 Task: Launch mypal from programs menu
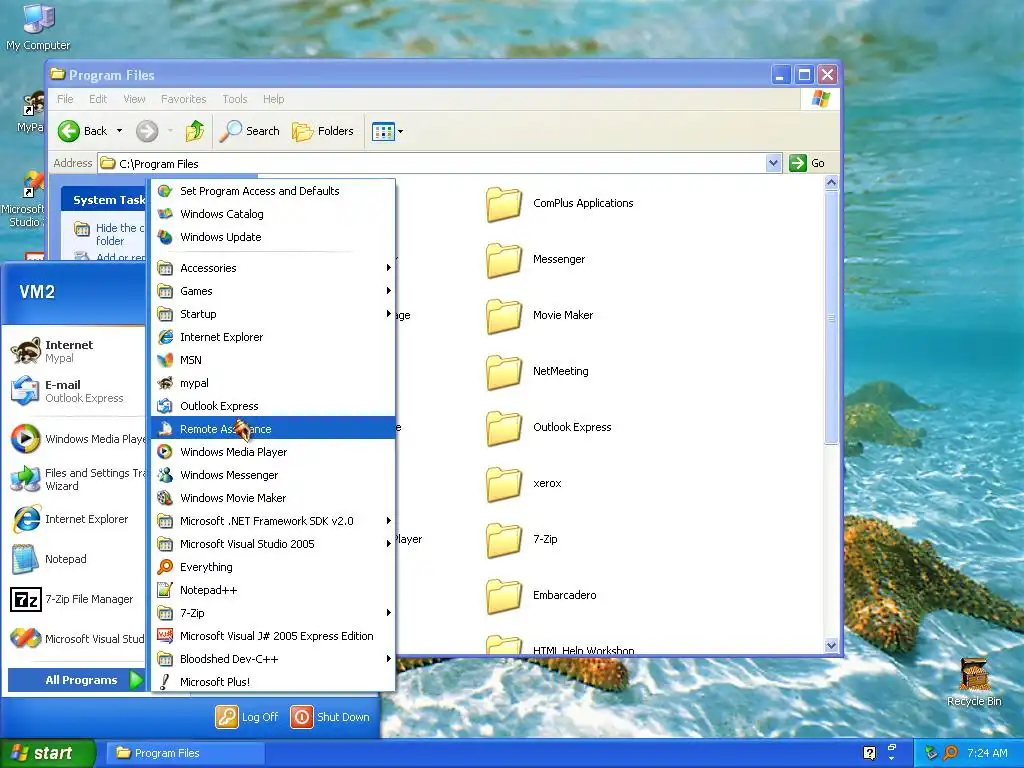pos(273,383)
